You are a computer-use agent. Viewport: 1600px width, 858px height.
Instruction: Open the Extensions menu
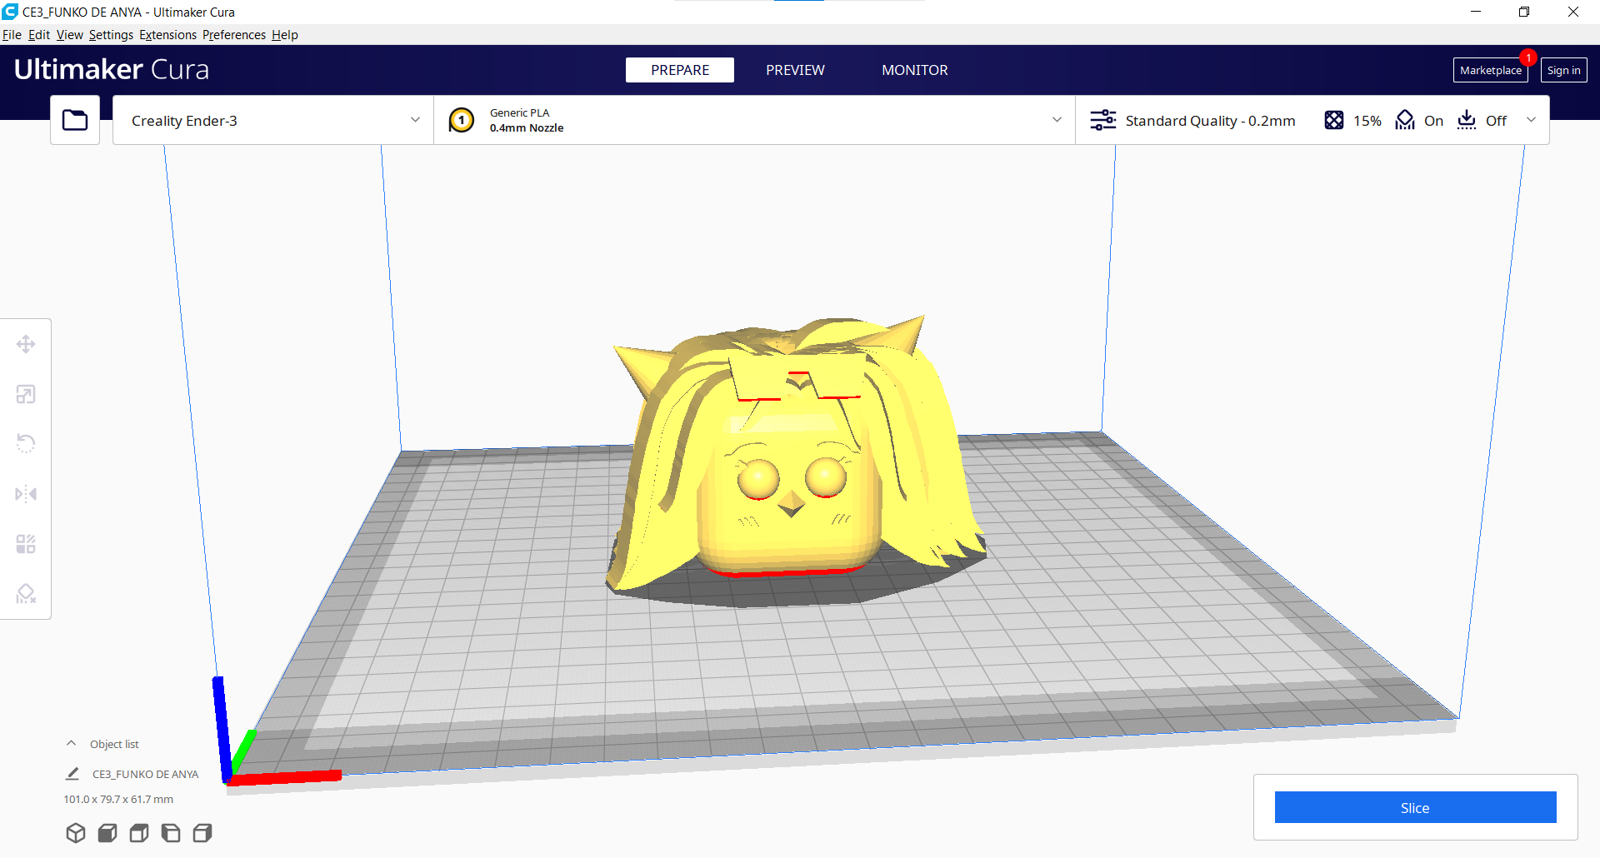[168, 35]
